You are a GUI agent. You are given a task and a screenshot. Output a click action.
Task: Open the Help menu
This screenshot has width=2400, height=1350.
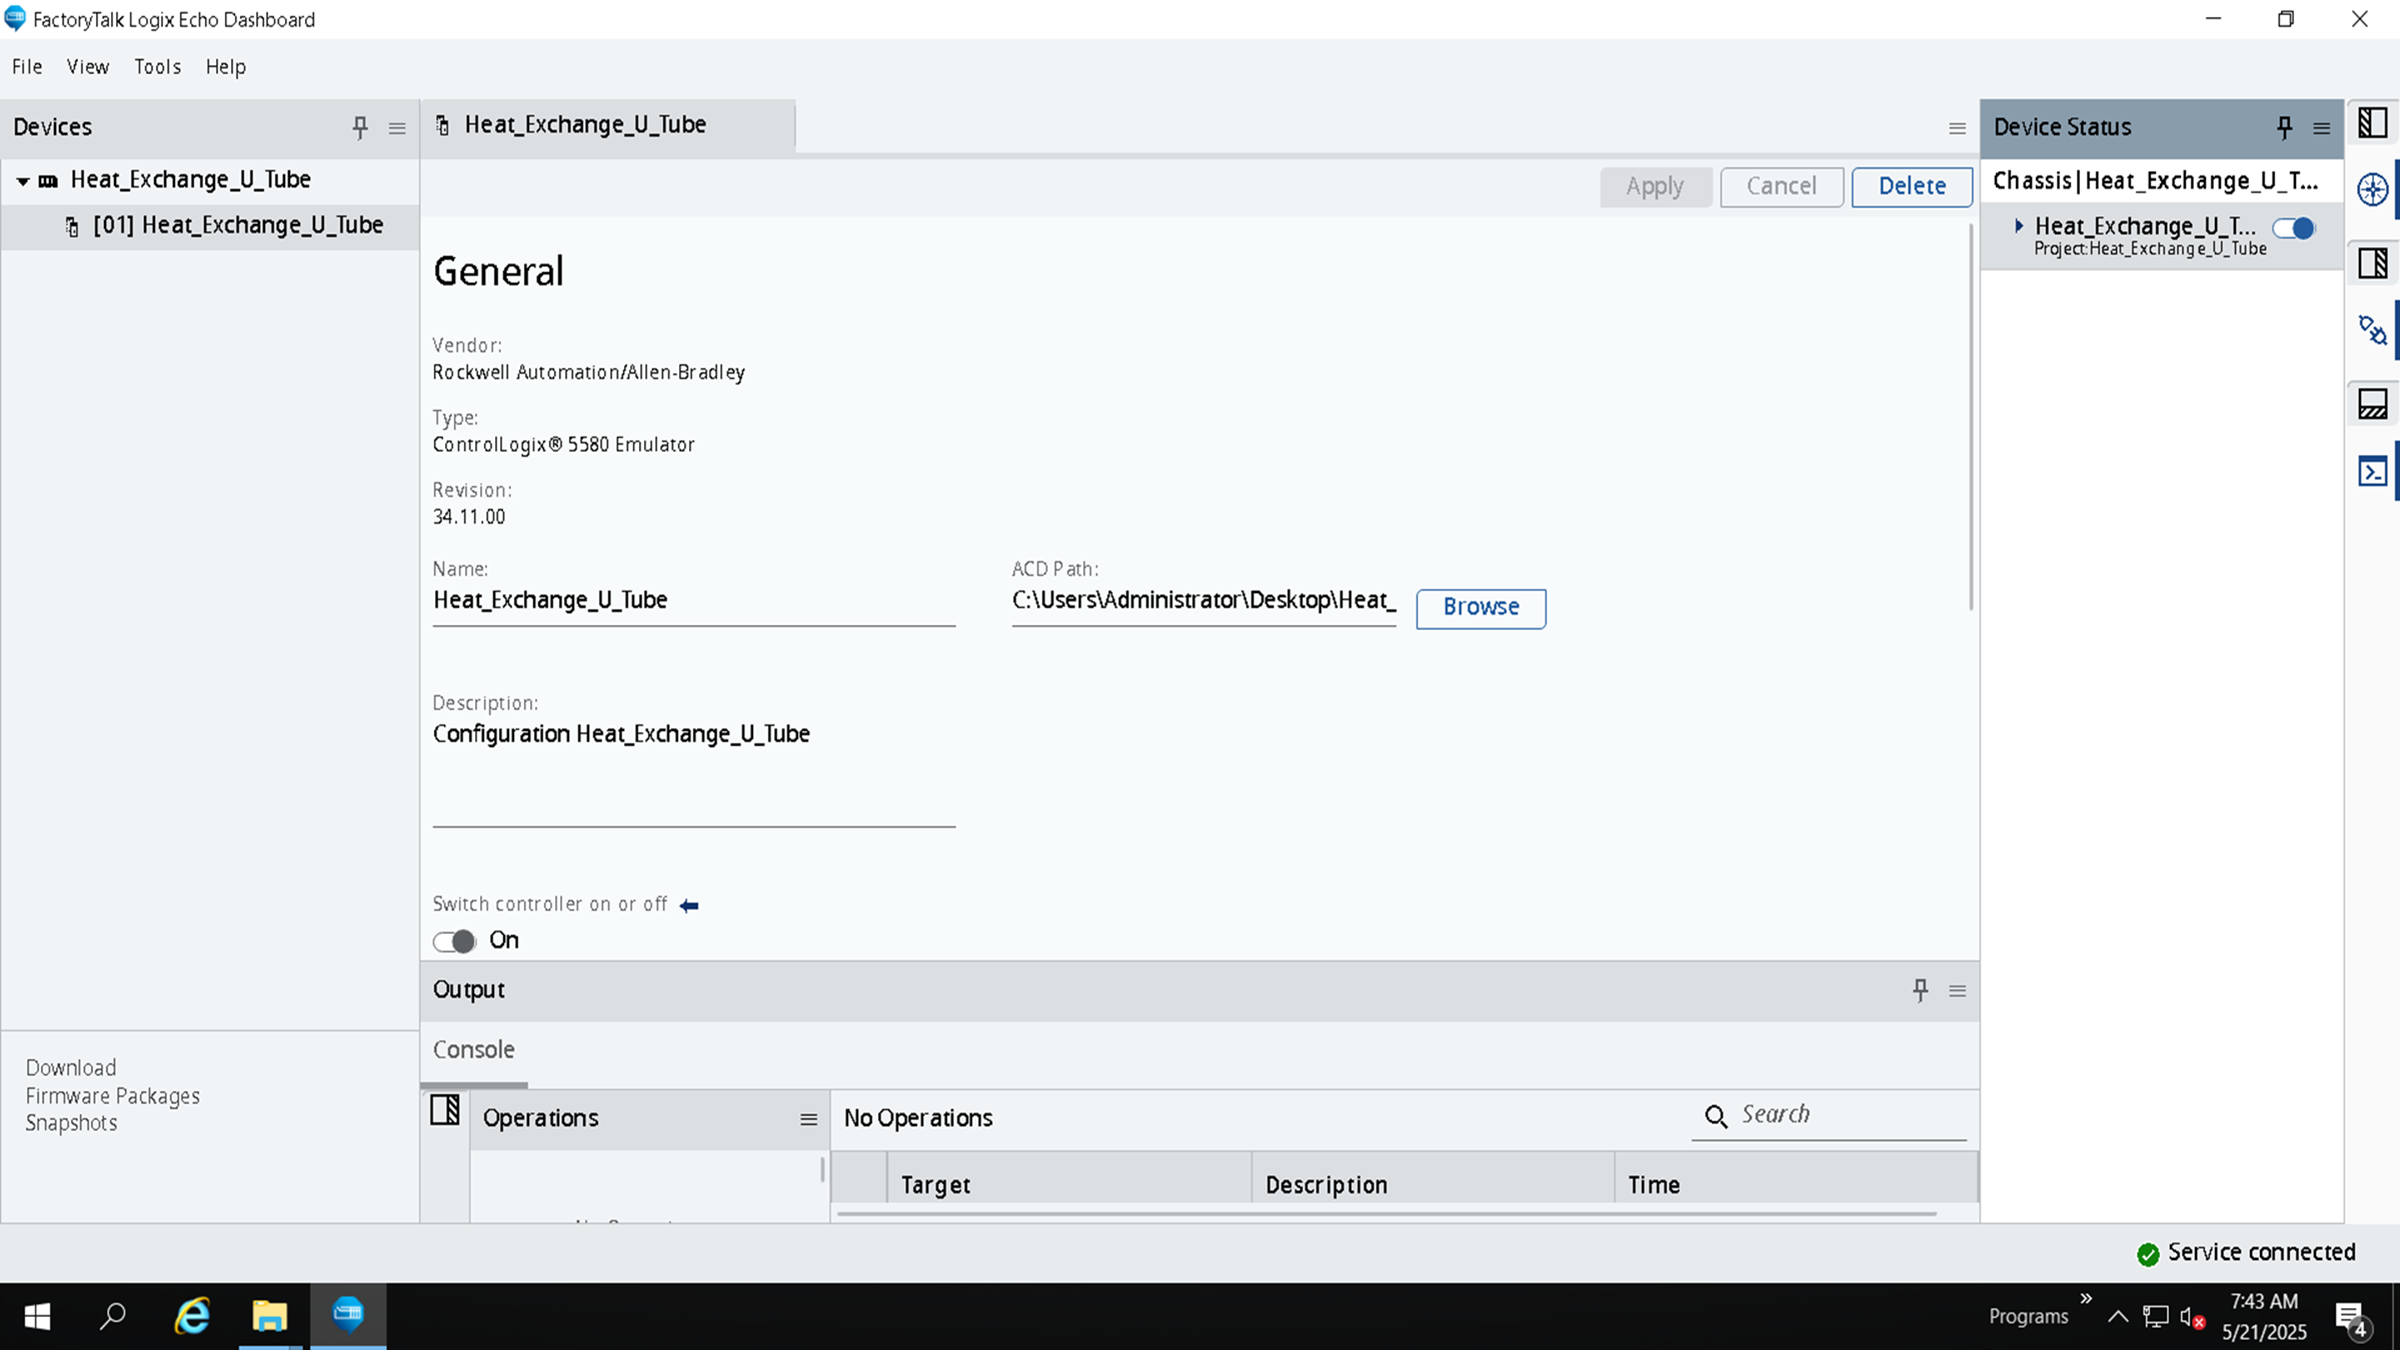click(226, 66)
